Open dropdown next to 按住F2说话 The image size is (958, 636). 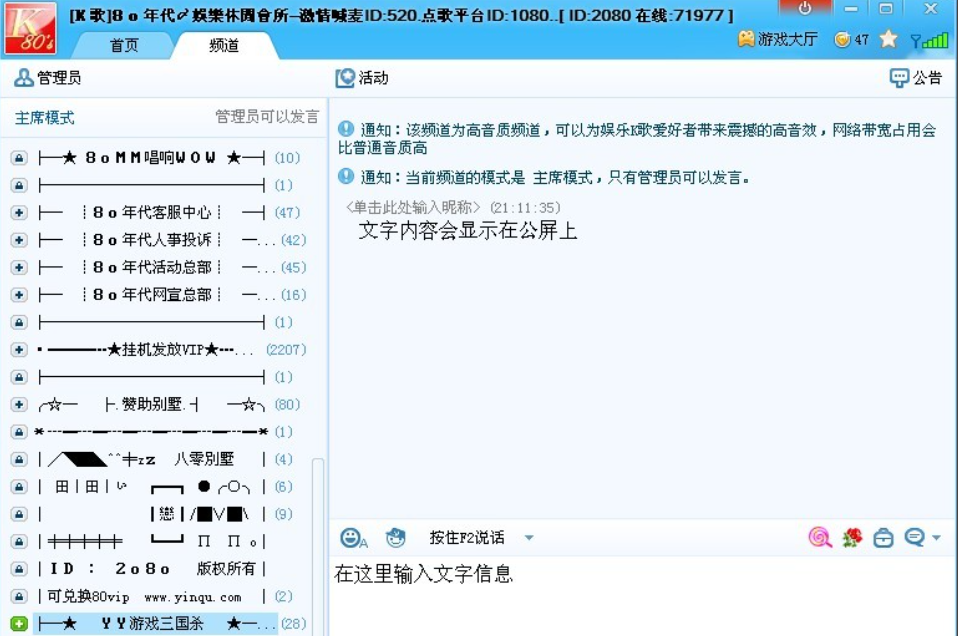[529, 538]
